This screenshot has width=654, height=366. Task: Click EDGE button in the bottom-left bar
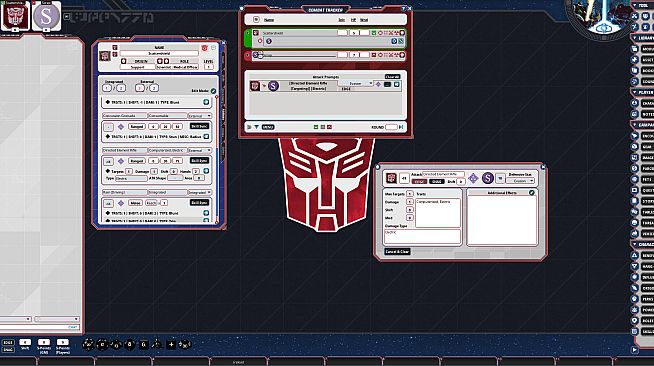pyautogui.click(x=8, y=342)
